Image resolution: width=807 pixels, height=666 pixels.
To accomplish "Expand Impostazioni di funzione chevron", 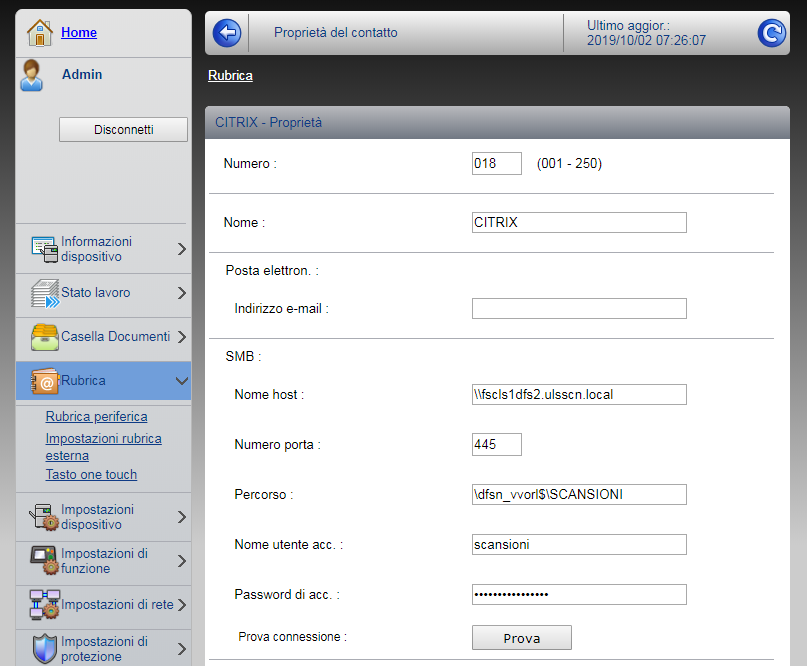I will tap(182, 561).
